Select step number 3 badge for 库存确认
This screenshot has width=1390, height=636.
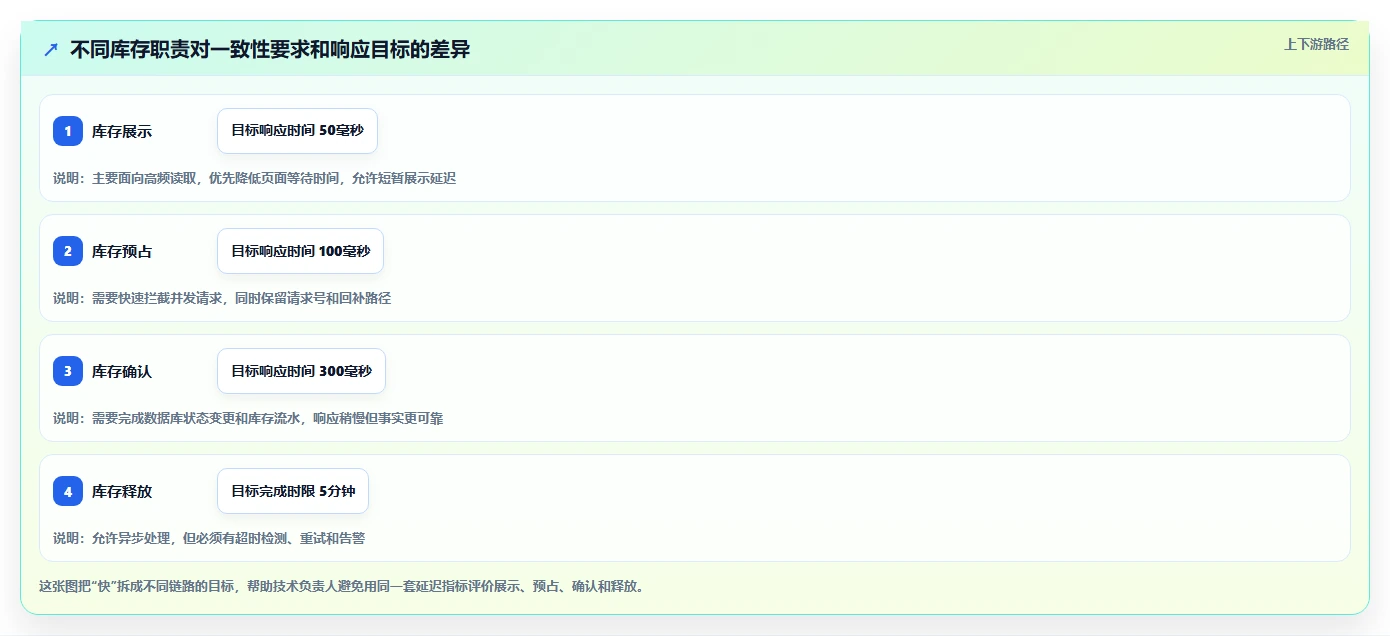(68, 371)
